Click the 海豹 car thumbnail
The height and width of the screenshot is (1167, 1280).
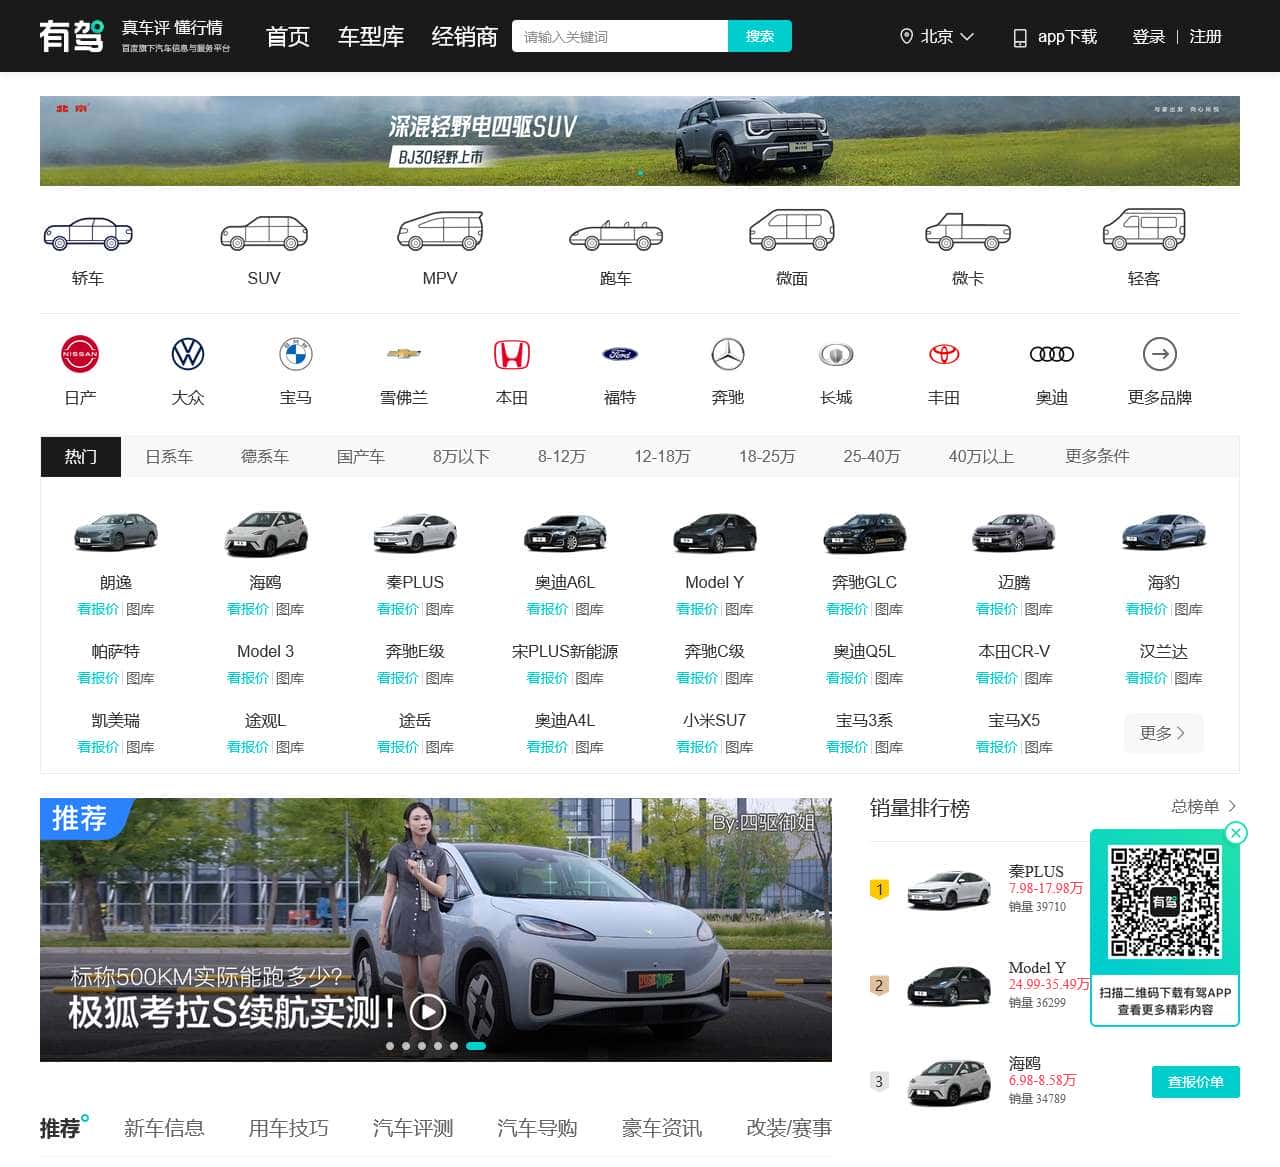(1164, 533)
